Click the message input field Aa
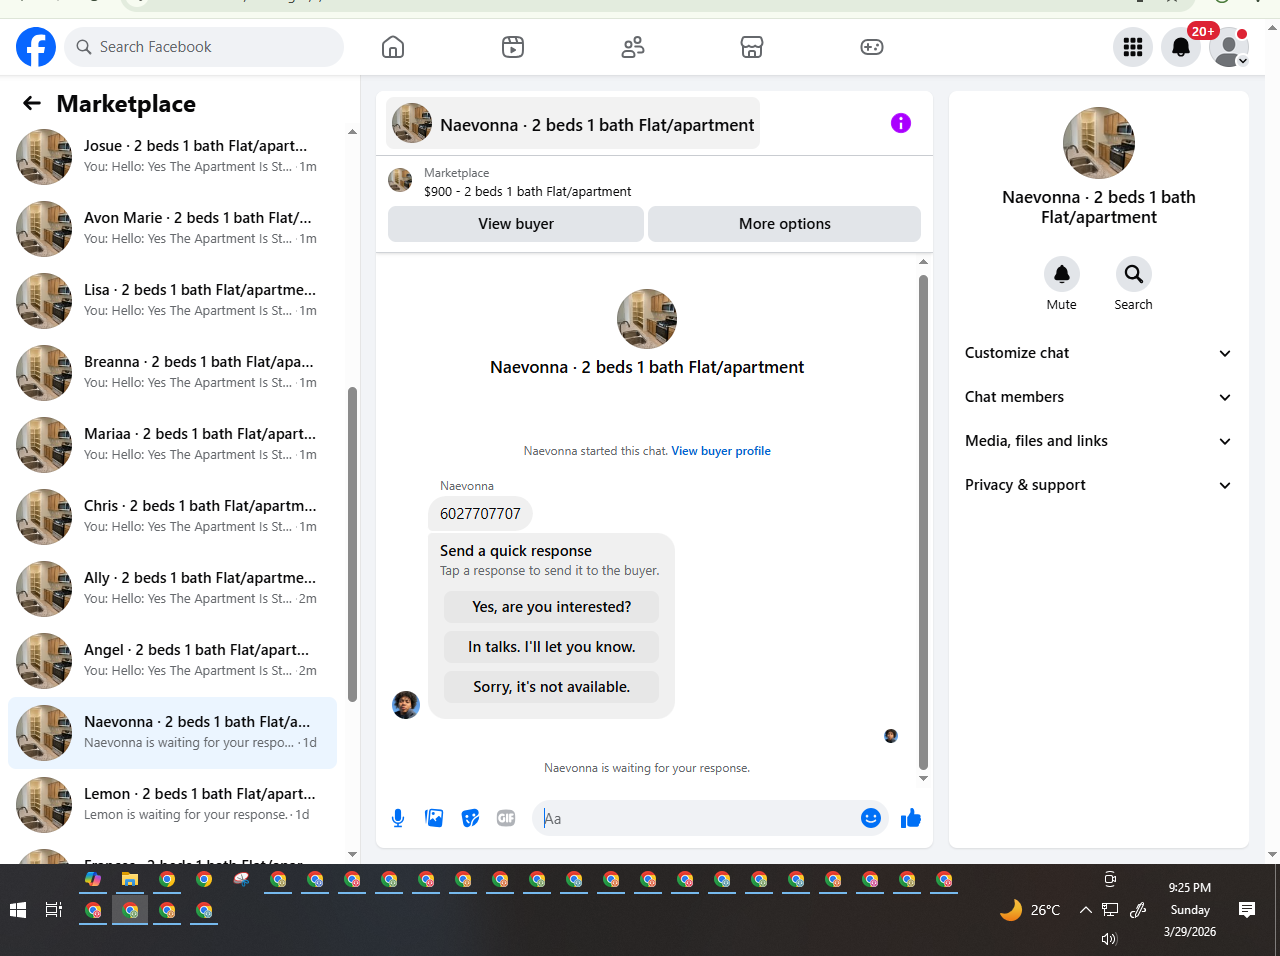1280x956 pixels. 698,818
